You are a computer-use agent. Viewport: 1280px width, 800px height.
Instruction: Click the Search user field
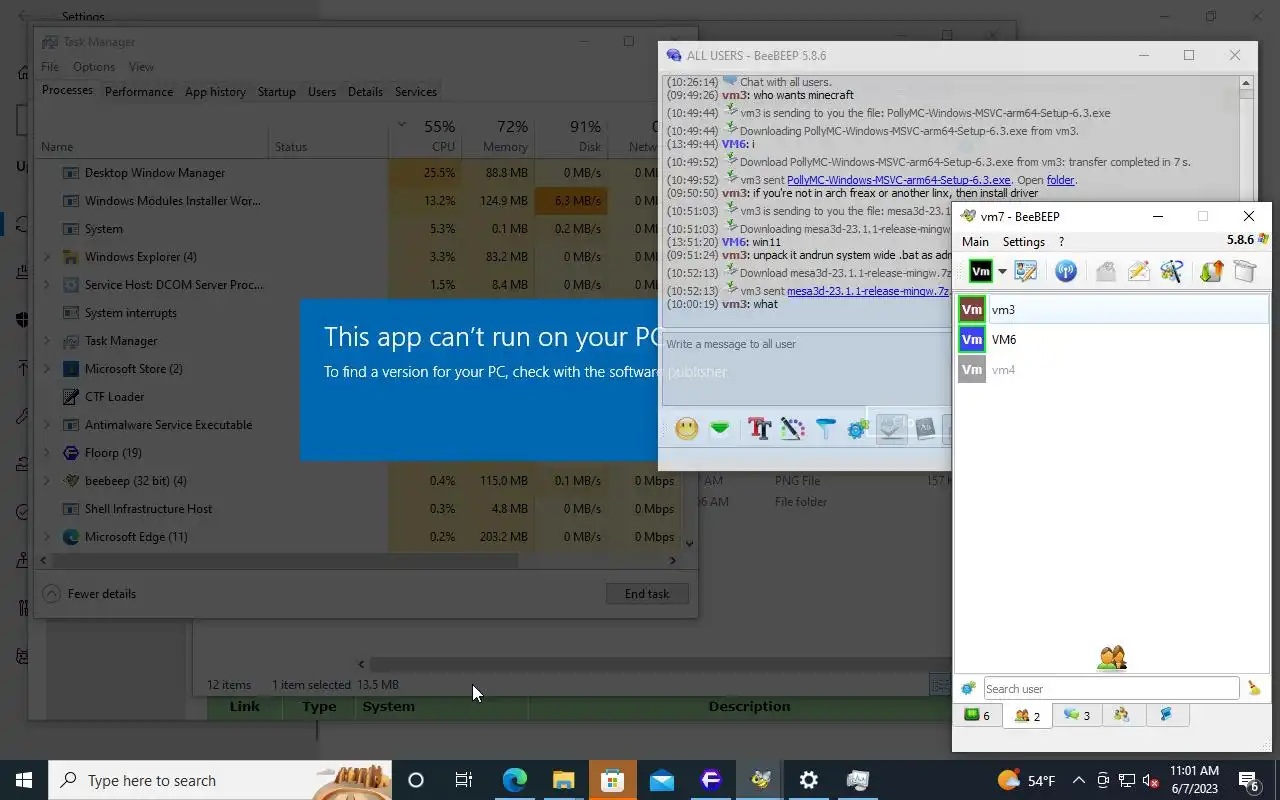click(x=1111, y=688)
